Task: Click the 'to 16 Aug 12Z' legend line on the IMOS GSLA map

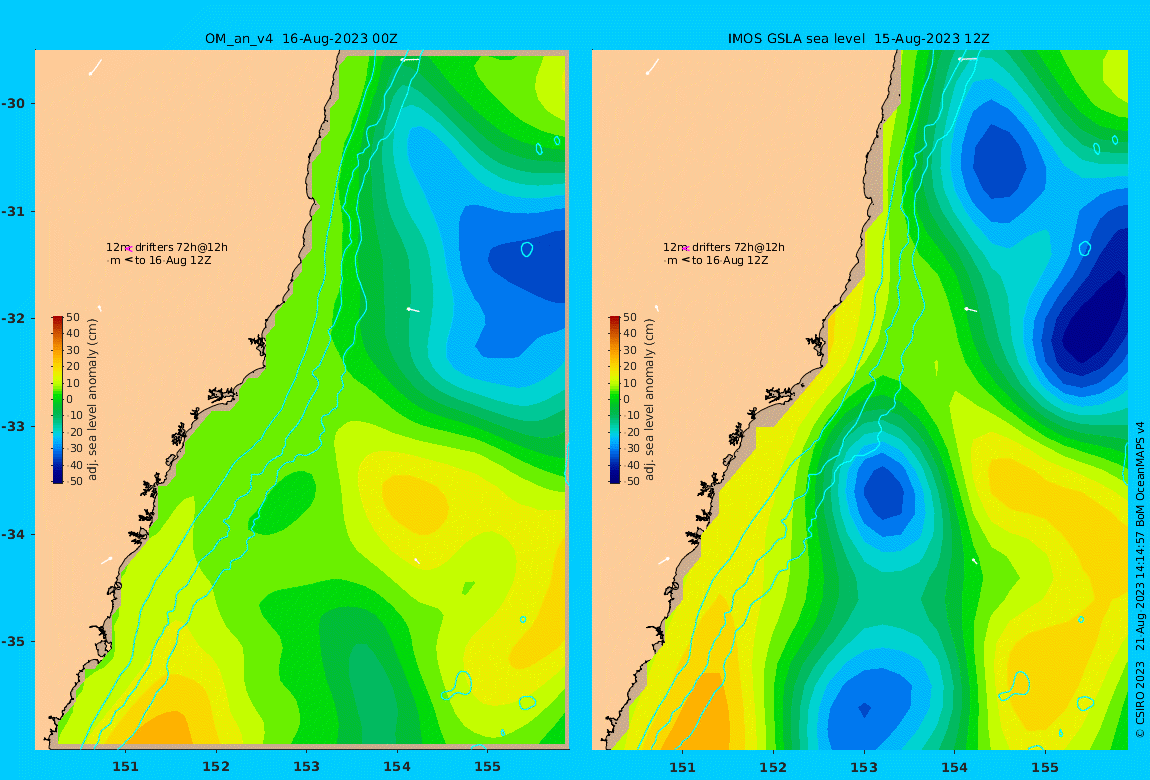Action: point(730,260)
